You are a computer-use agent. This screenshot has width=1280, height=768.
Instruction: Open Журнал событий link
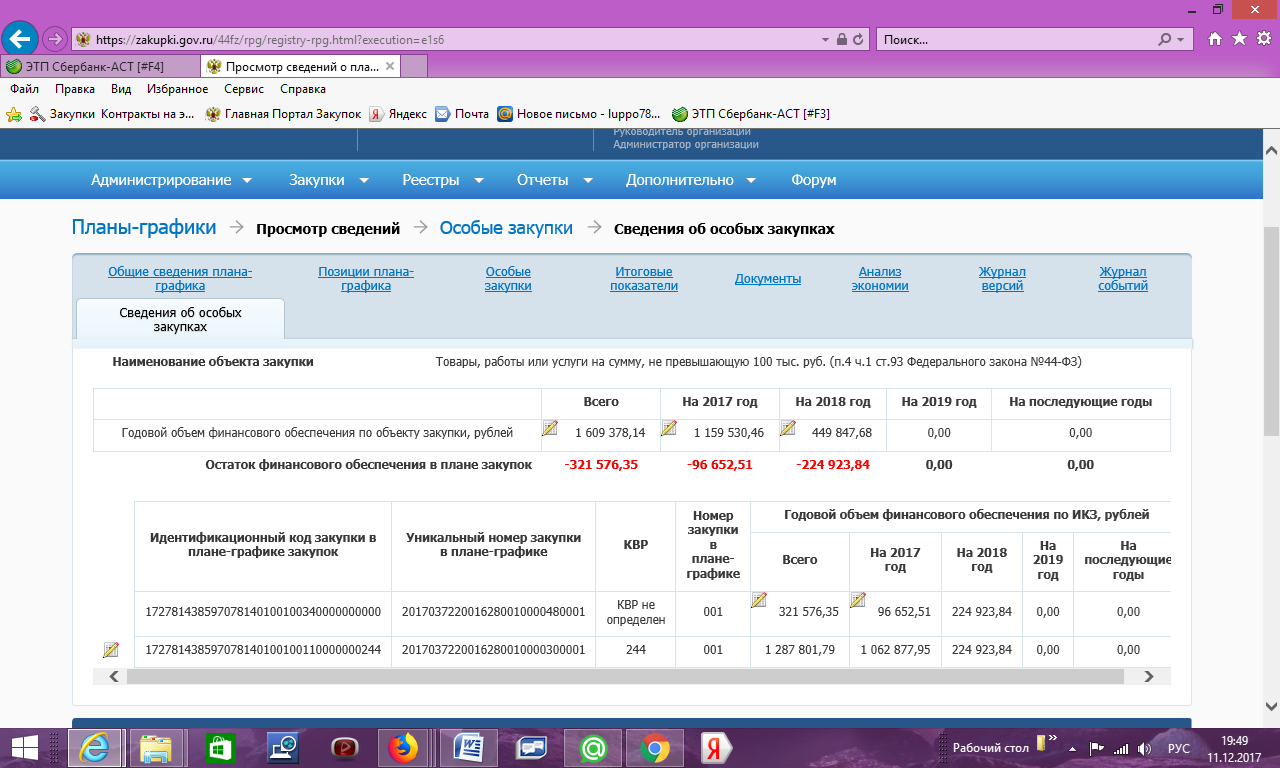(x=1123, y=279)
